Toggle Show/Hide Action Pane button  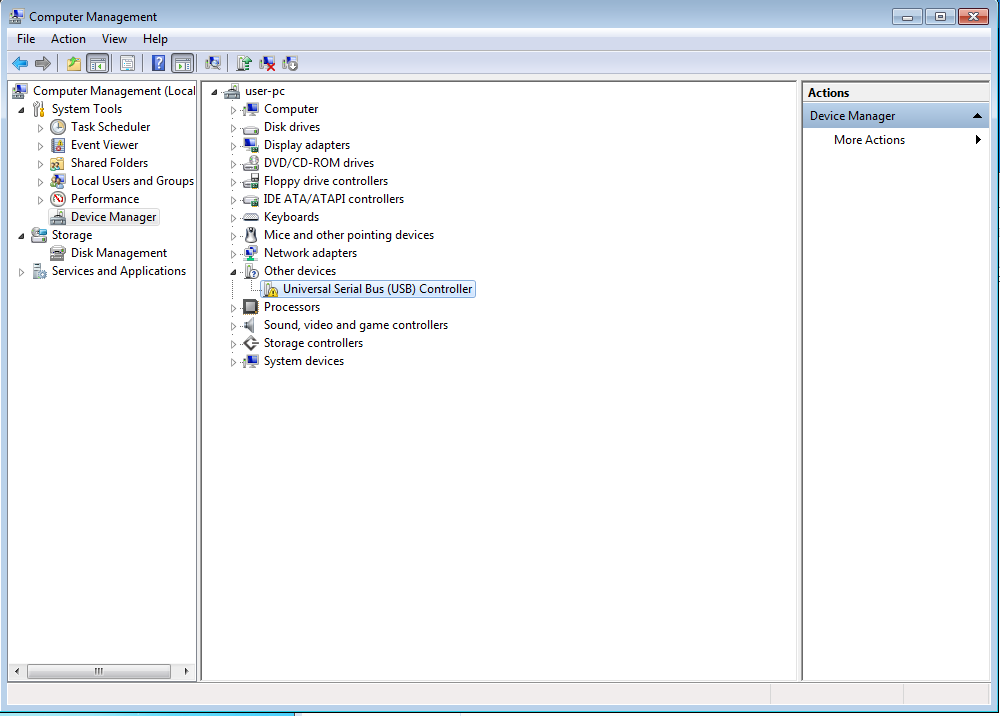(182, 63)
